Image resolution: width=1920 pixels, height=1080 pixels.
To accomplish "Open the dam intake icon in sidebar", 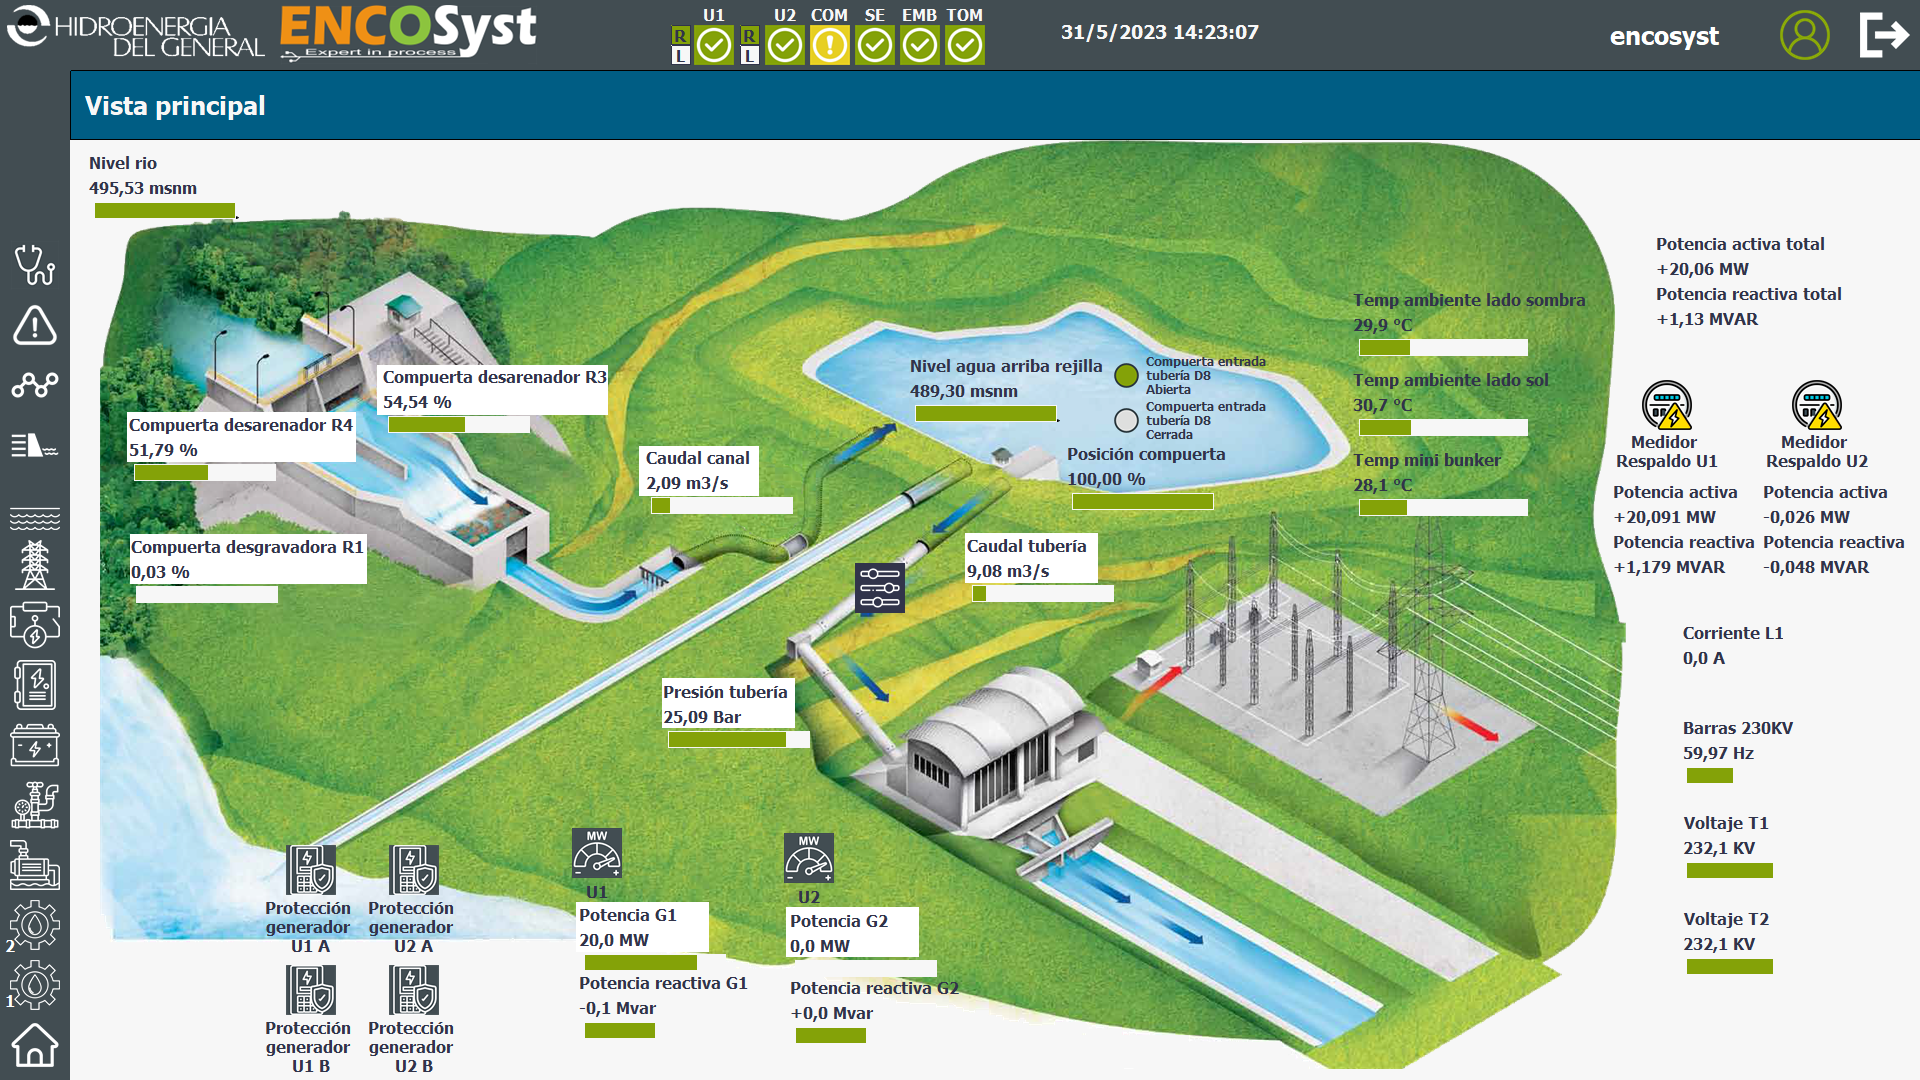I will [35, 445].
